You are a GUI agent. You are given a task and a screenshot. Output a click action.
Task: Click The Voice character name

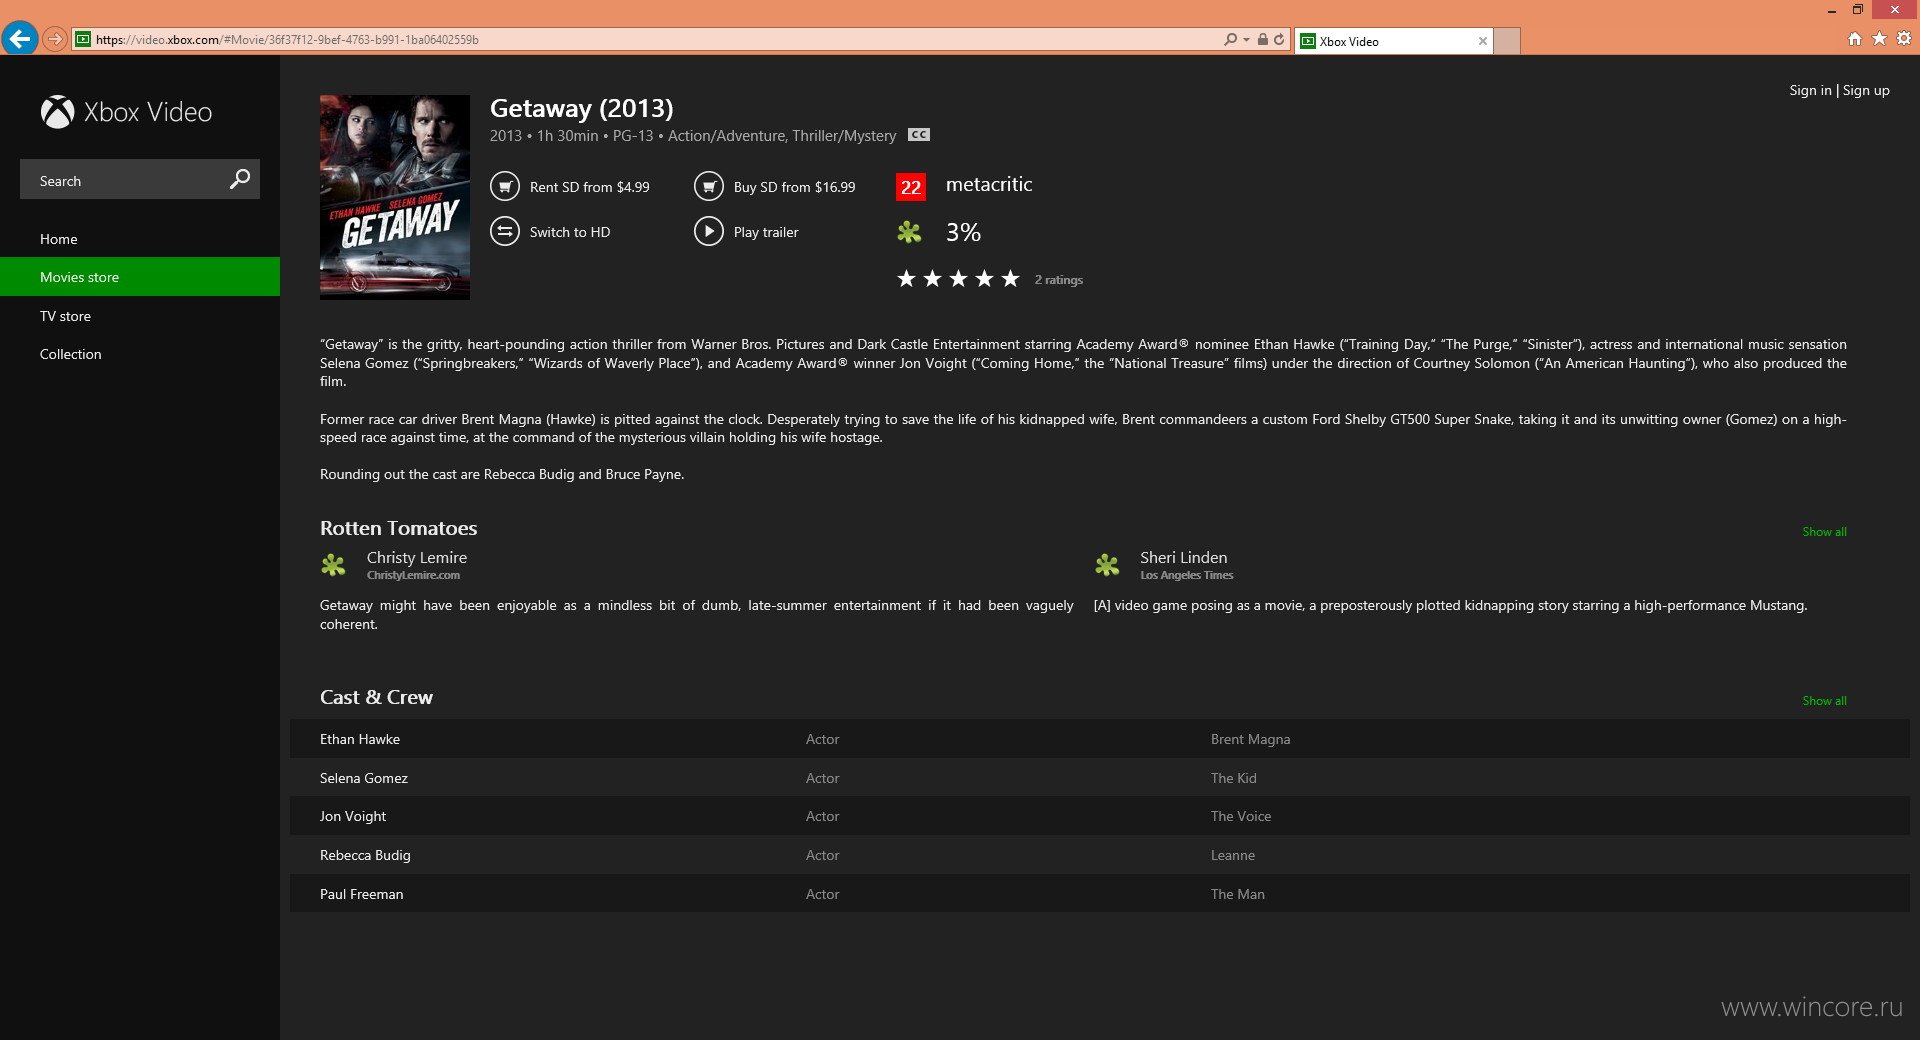[x=1241, y=817]
